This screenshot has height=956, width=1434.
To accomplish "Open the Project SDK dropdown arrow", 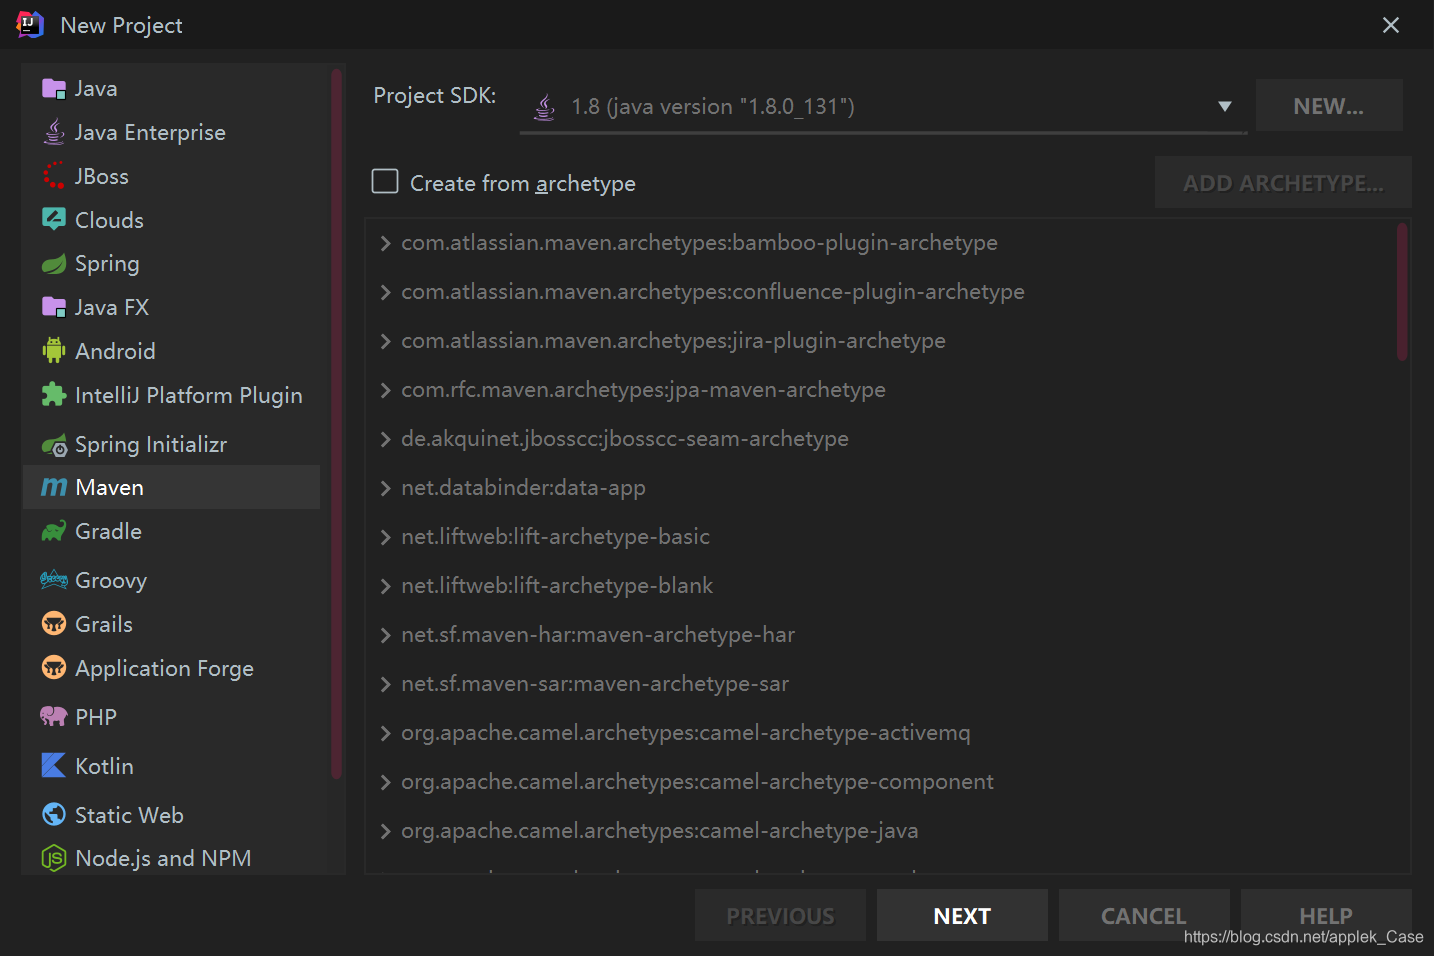I will tap(1224, 106).
